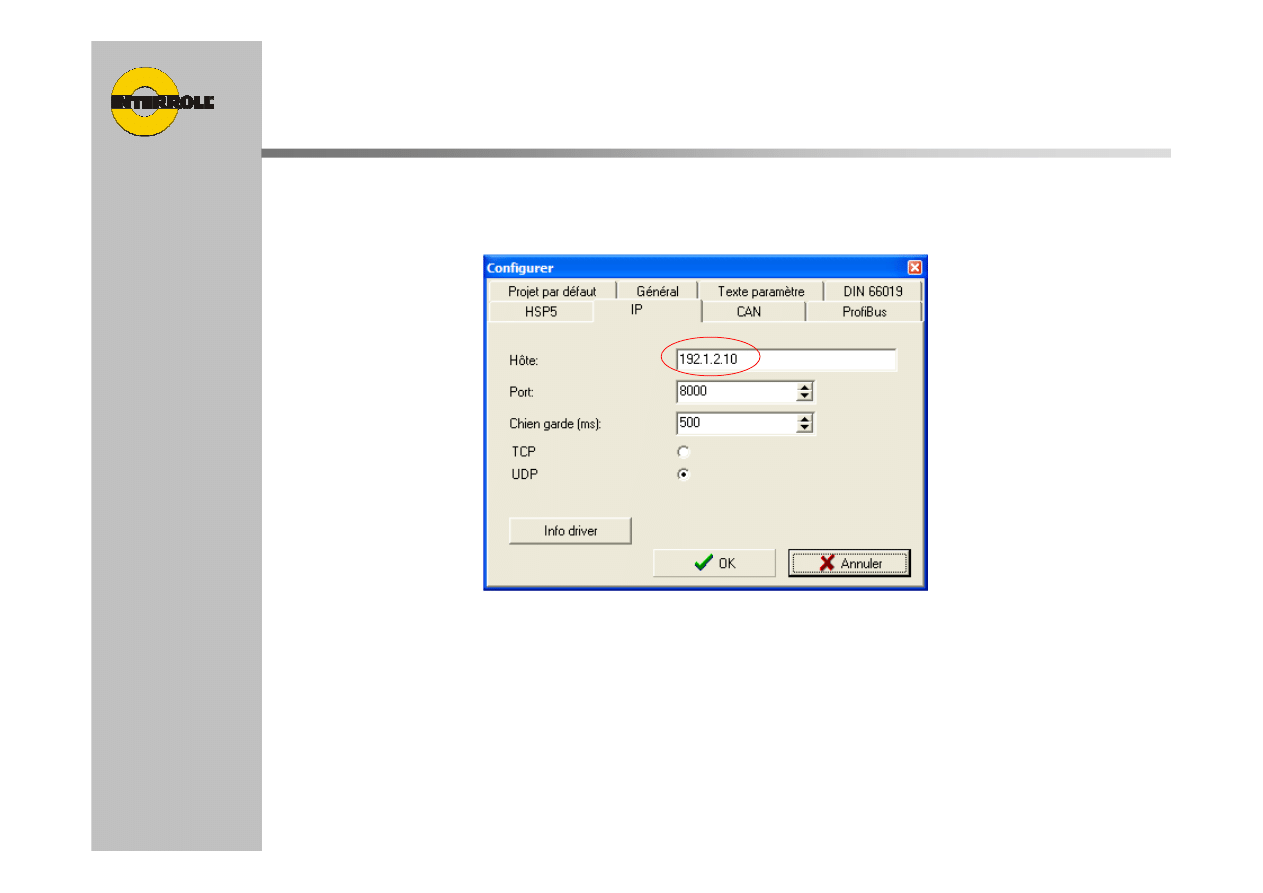Switch to the Projet par défaut tab
Screen dimensions: 1263x893
click(551, 292)
